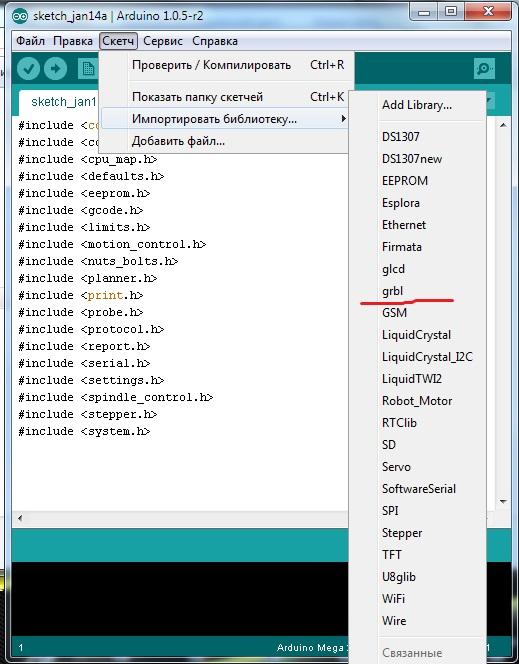Select the grbl library

click(417, 291)
